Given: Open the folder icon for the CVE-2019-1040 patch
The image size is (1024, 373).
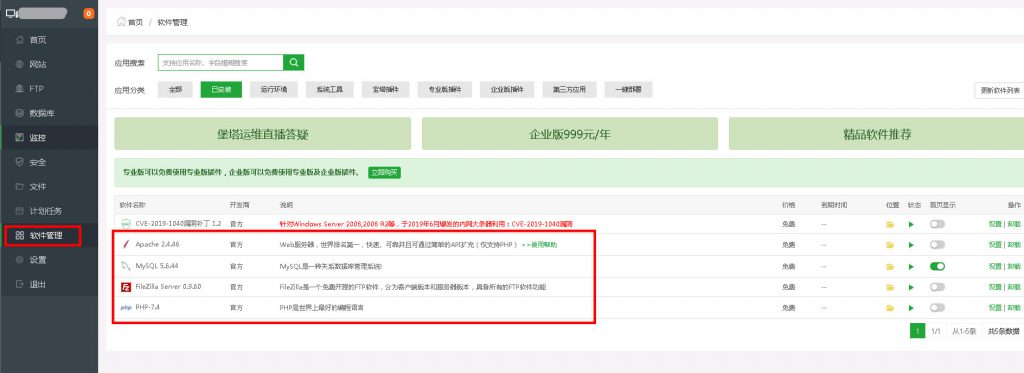Looking at the screenshot, I should tap(889, 225).
